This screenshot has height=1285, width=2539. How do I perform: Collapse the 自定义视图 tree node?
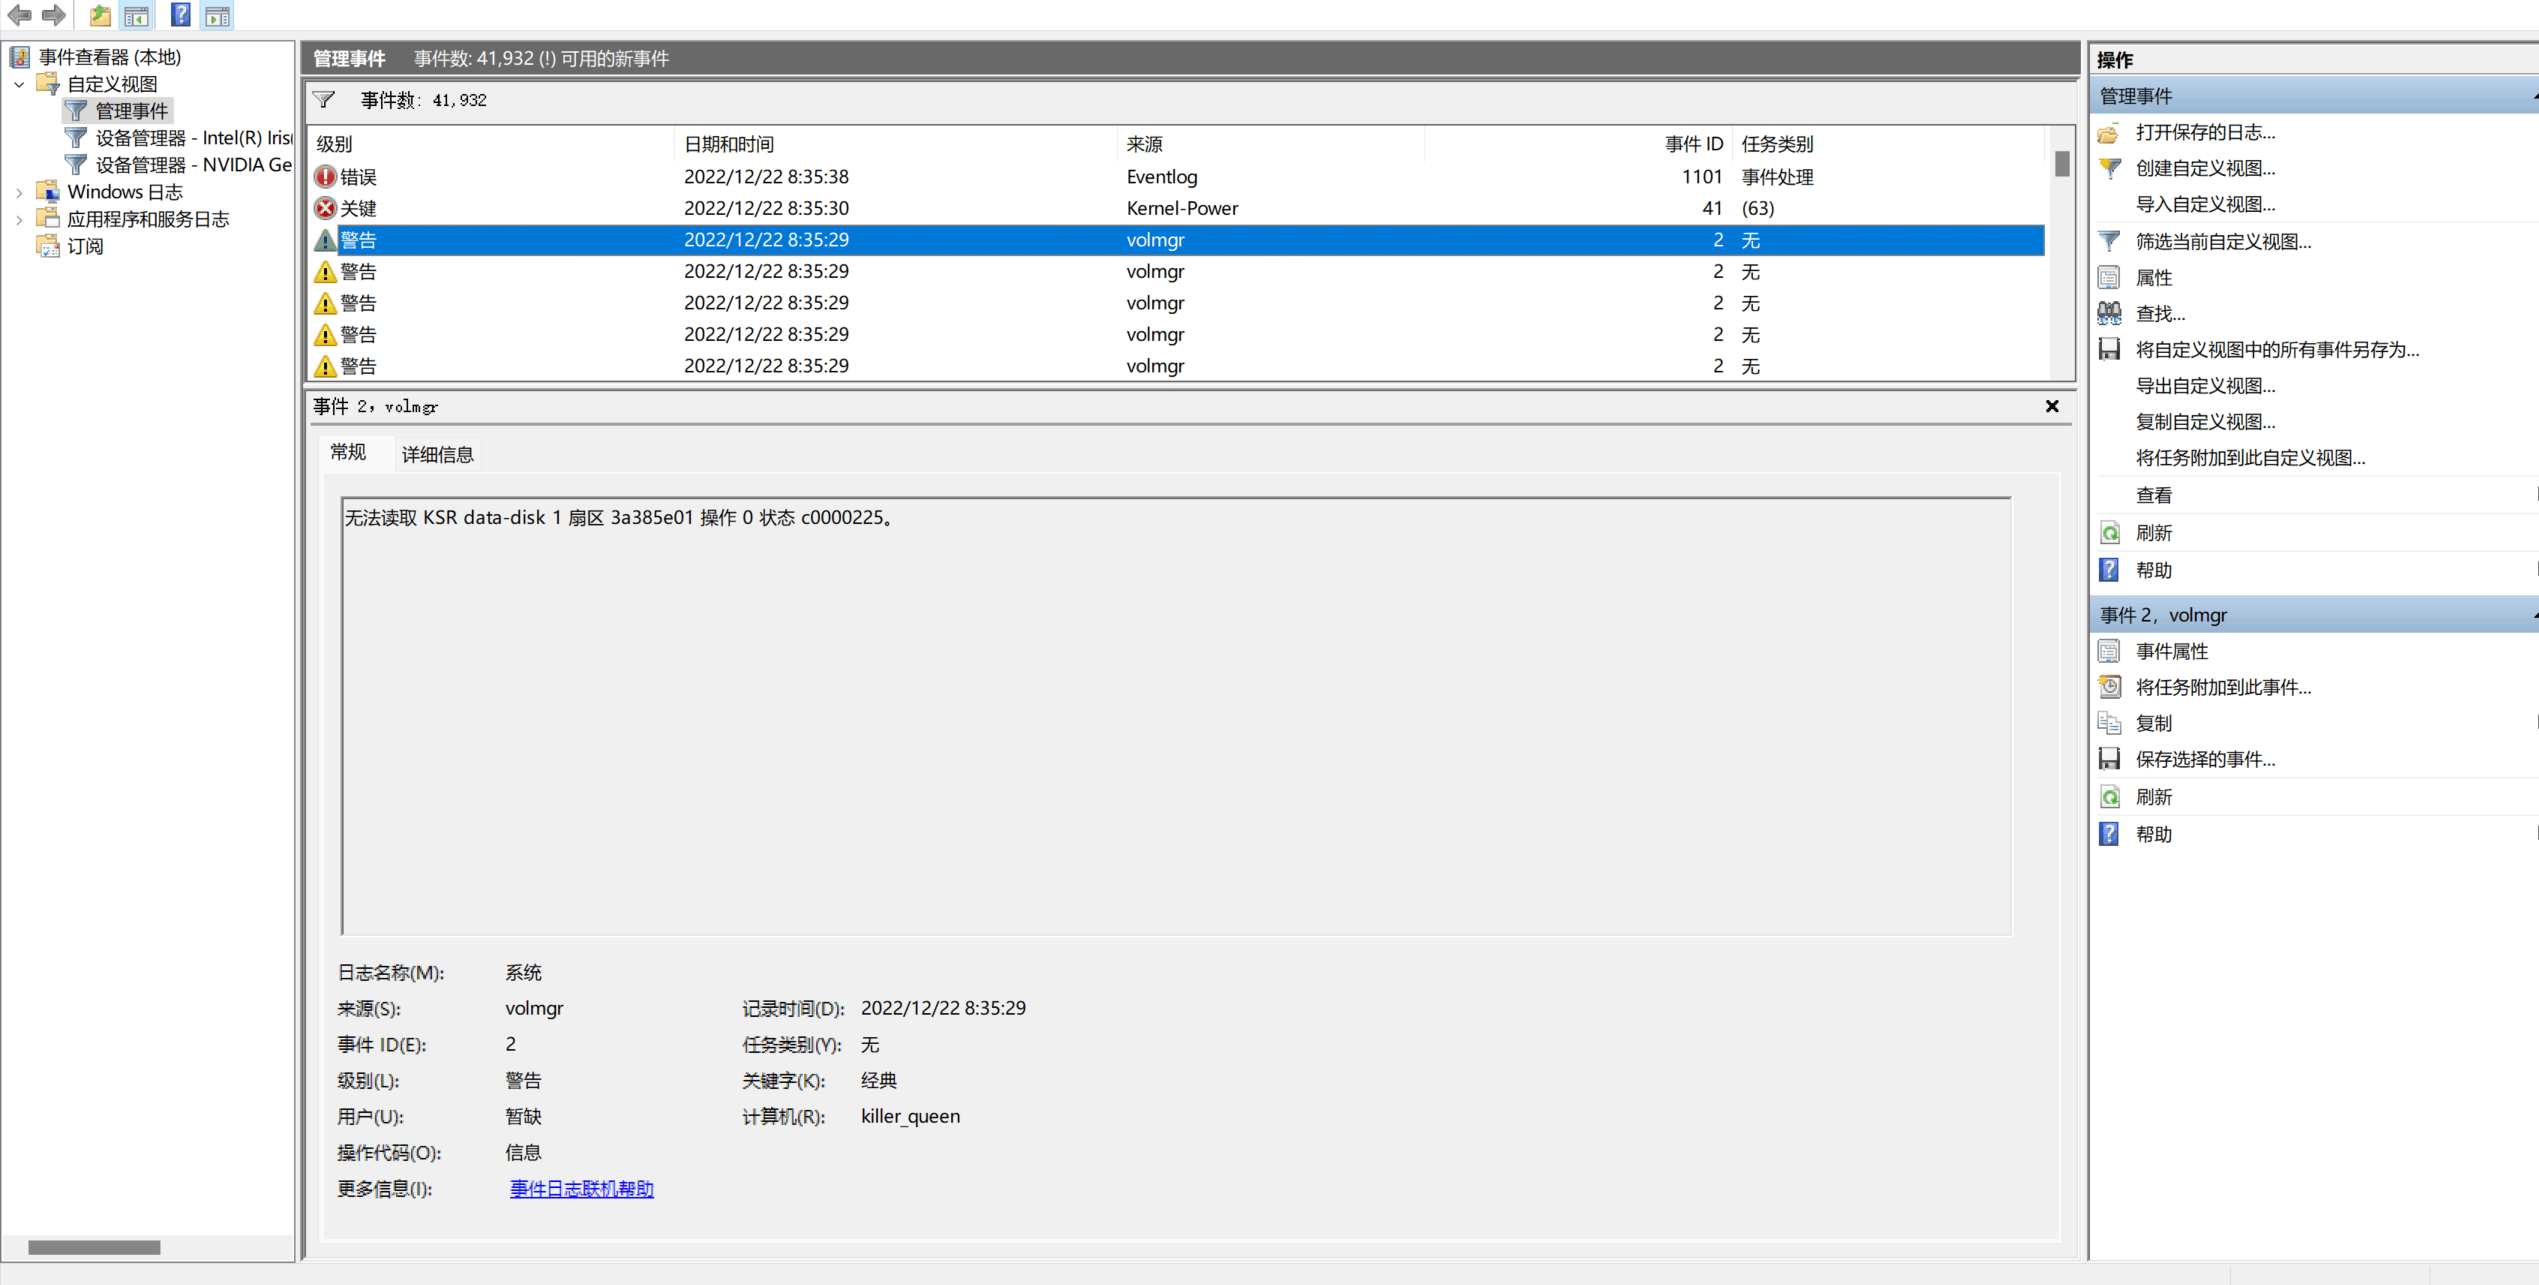[19, 84]
